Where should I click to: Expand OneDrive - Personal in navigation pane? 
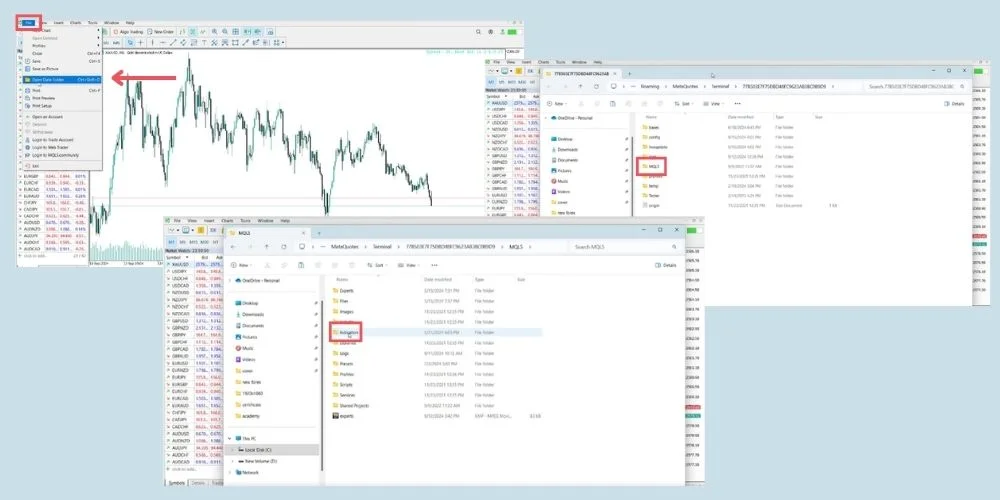[231, 280]
